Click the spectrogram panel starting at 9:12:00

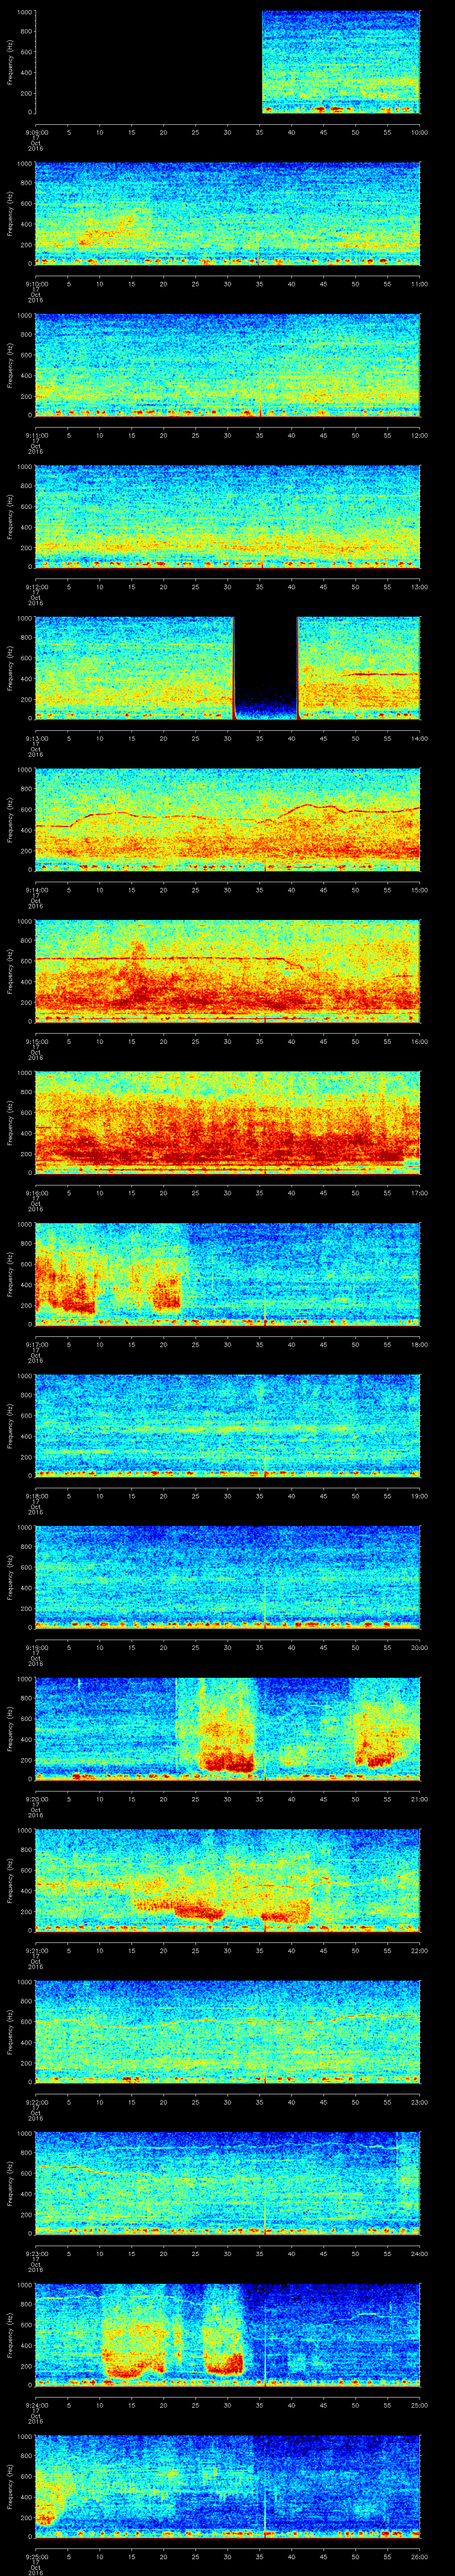point(228,517)
